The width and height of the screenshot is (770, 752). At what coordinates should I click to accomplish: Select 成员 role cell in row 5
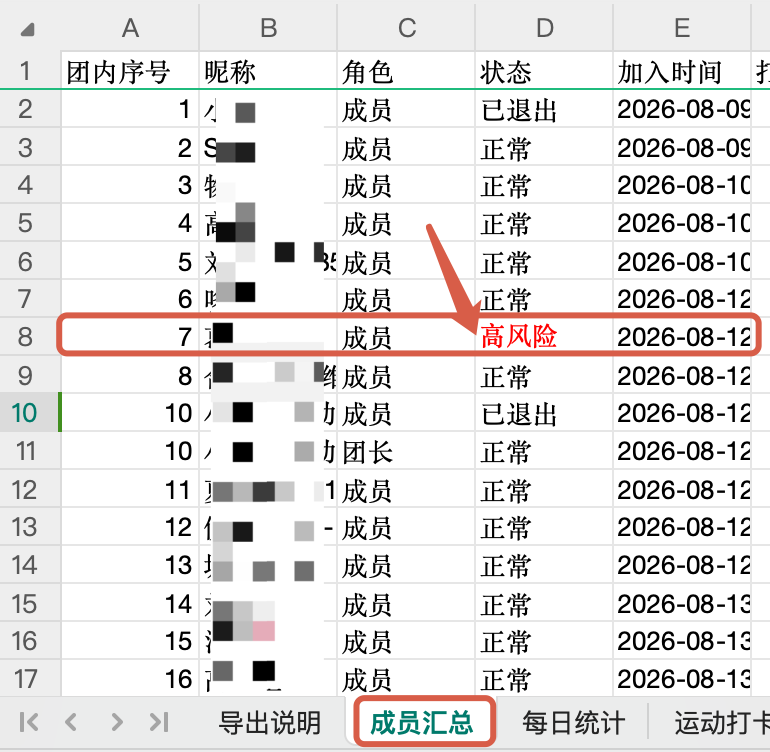point(406,223)
